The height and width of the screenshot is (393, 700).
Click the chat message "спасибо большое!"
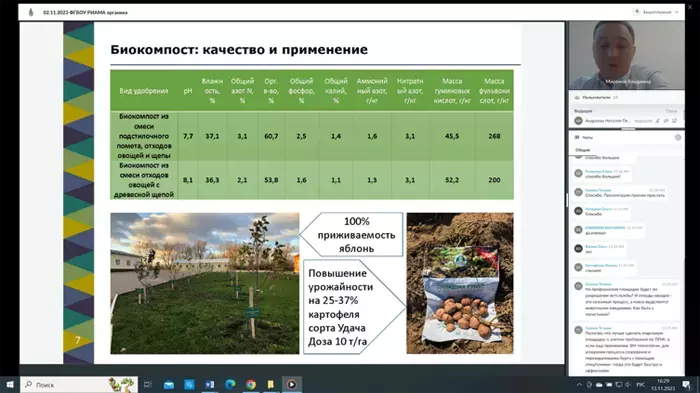[603, 176]
